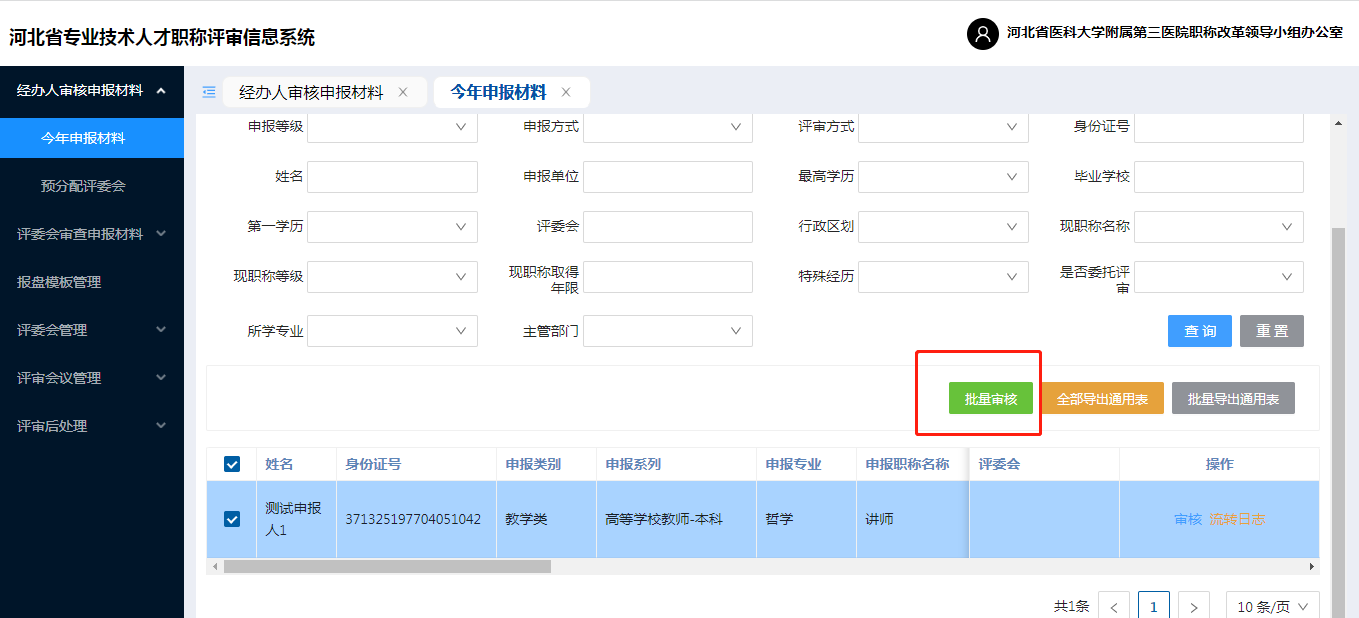Expand the 评委会管理 sidebar menu
This screenshot has height=618, width=1359.
[x=92, y=330]
